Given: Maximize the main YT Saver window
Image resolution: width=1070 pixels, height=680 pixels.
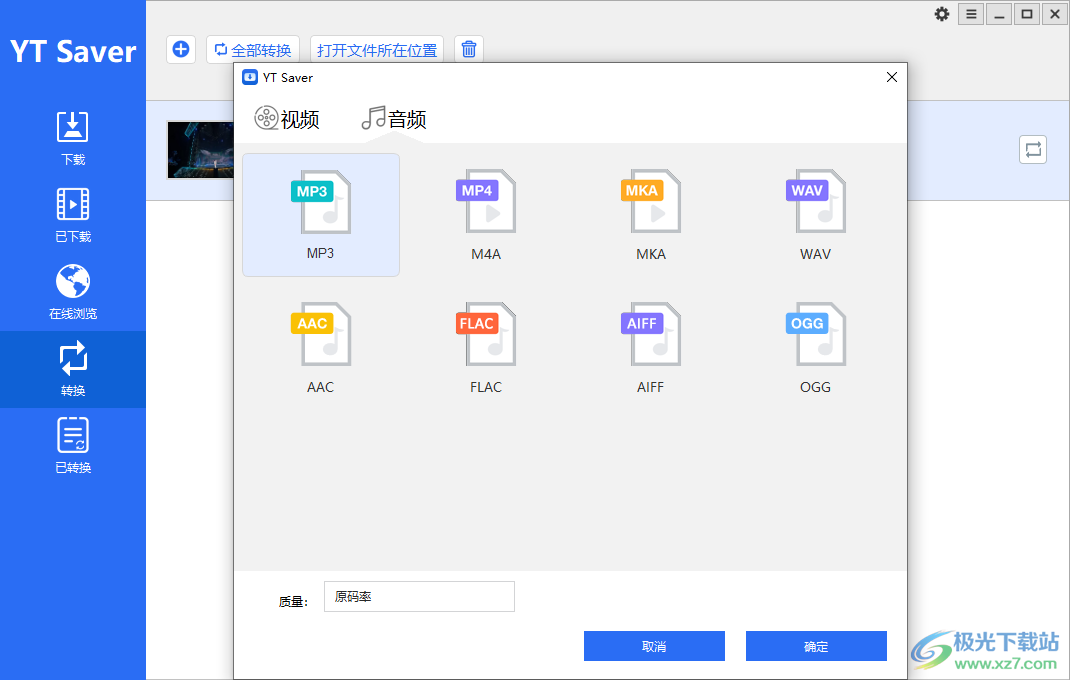Looking at the screenshot, I should 1027,14.
